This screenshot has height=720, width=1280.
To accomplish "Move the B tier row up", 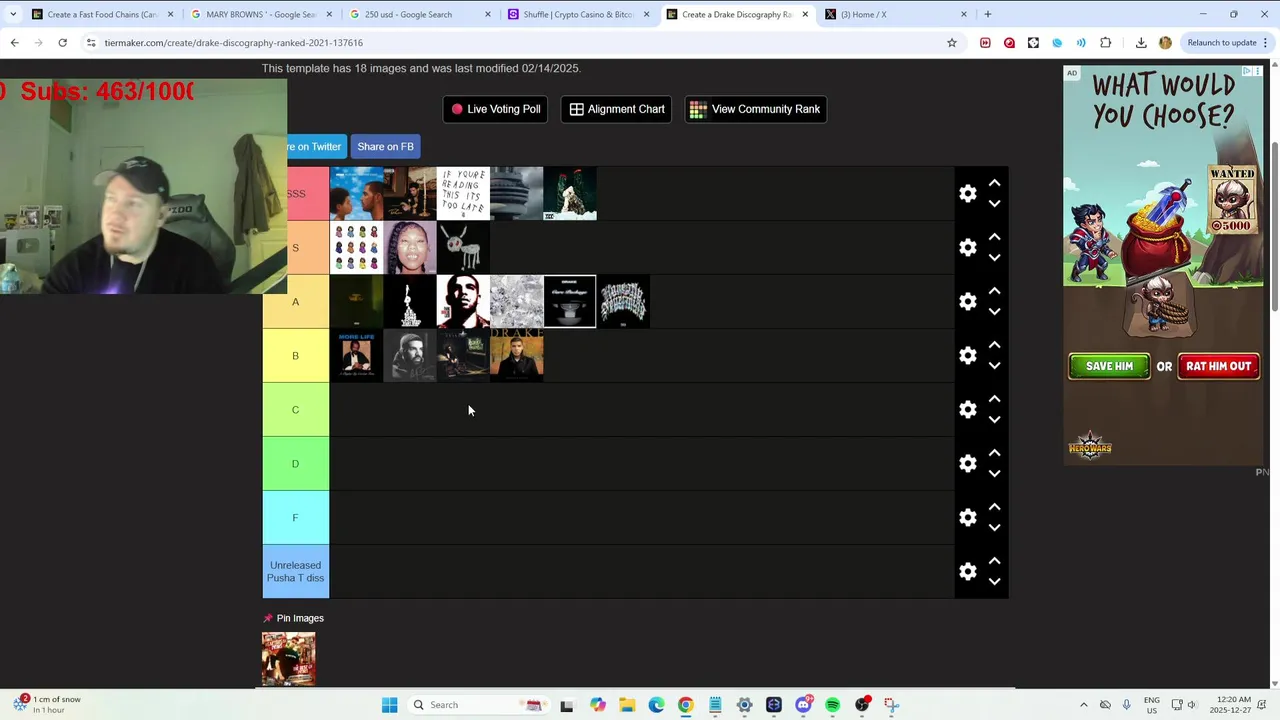I will (x=994, y=345).
